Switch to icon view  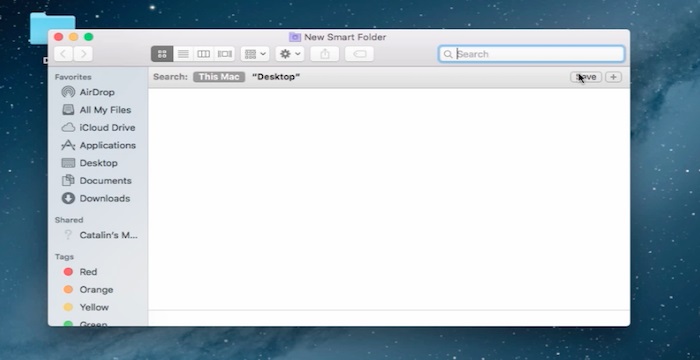[x=162, y=54]
